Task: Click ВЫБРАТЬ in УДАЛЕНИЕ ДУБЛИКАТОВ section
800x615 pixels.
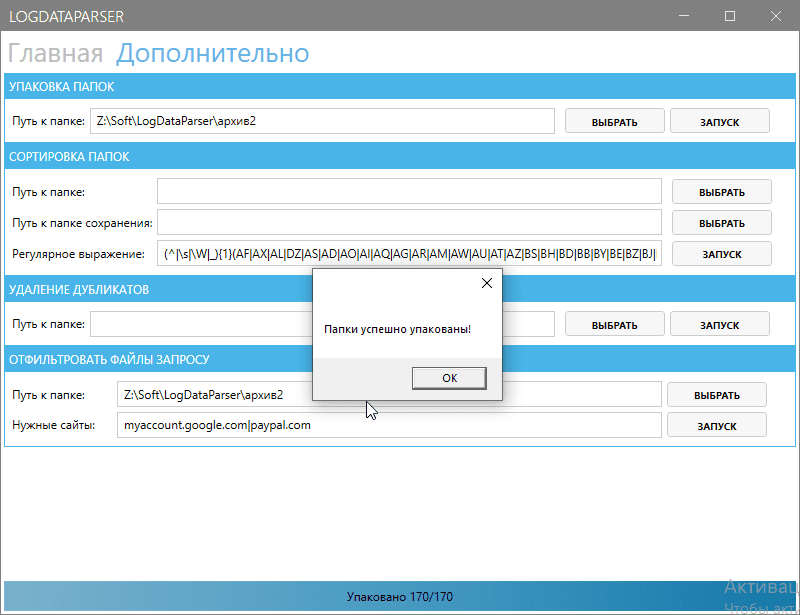Action: click(614, 323)
